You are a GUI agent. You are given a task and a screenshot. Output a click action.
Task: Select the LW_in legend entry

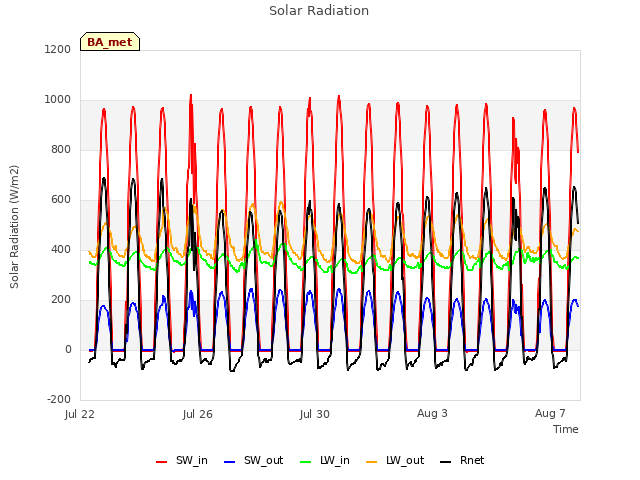click(325, 460)
